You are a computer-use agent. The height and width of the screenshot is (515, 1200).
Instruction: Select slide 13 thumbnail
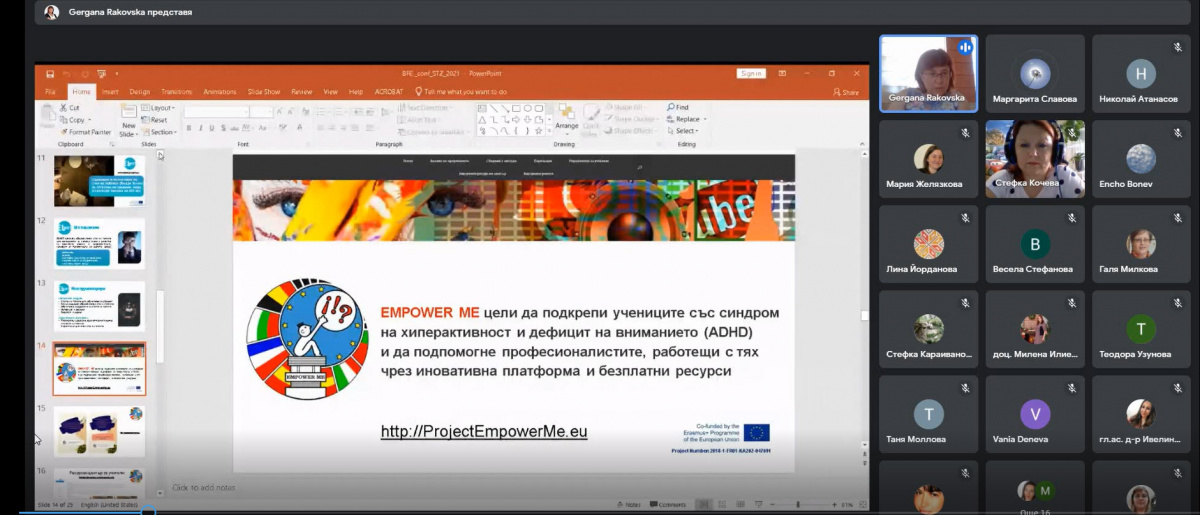click(x=99, y=306)
